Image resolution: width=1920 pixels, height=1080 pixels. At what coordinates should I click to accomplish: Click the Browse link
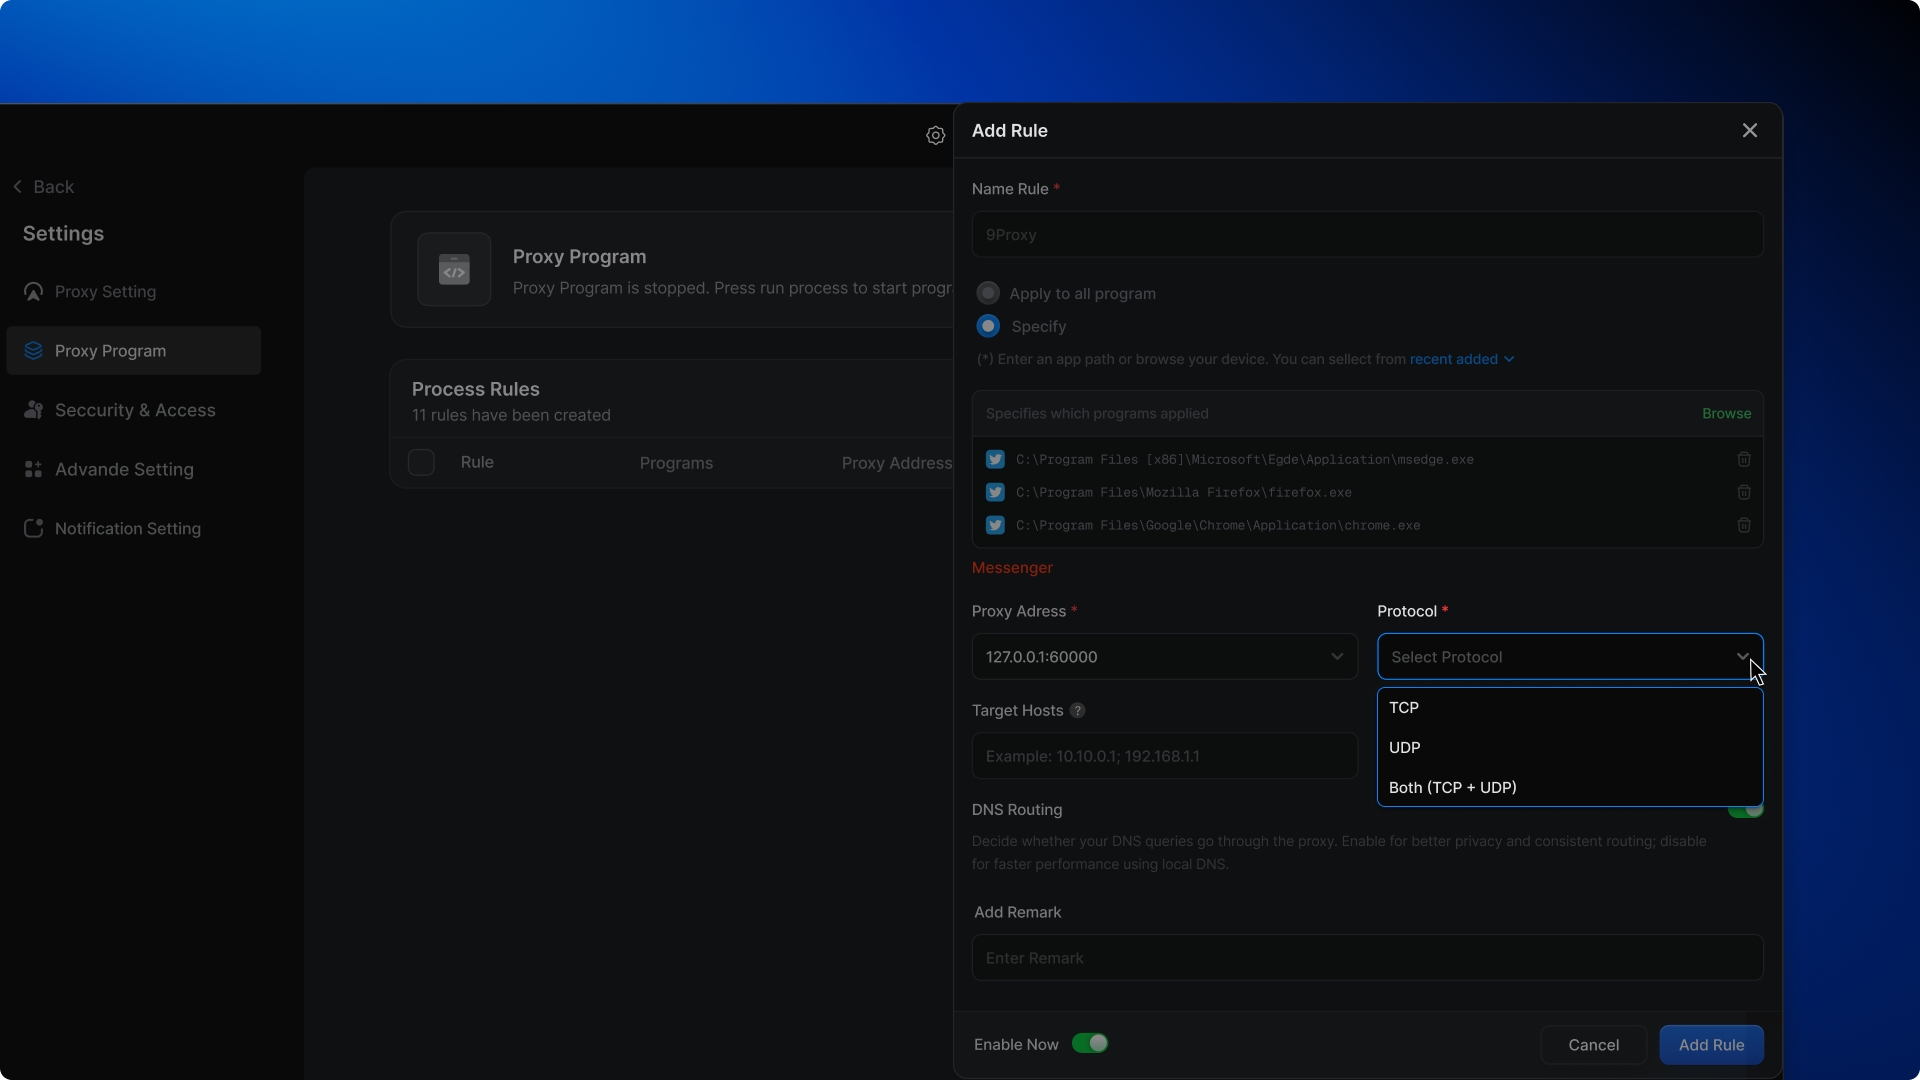tap(1726, 413)
